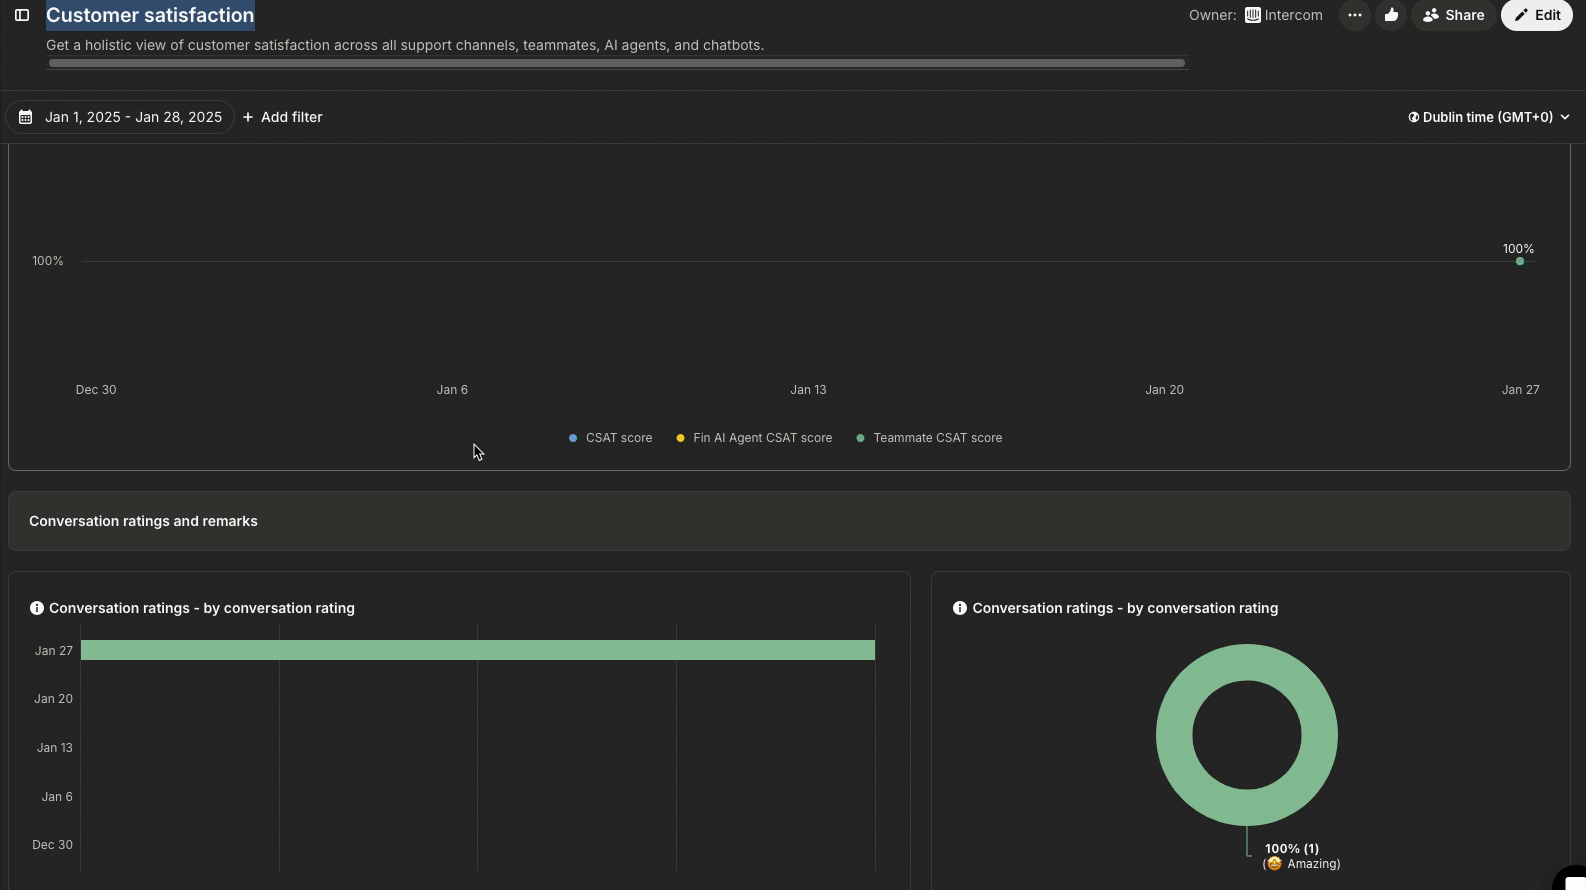Click the horizontal scrollbar under the description
Screen dimensions: 1586x890
(x=617, y=63)
